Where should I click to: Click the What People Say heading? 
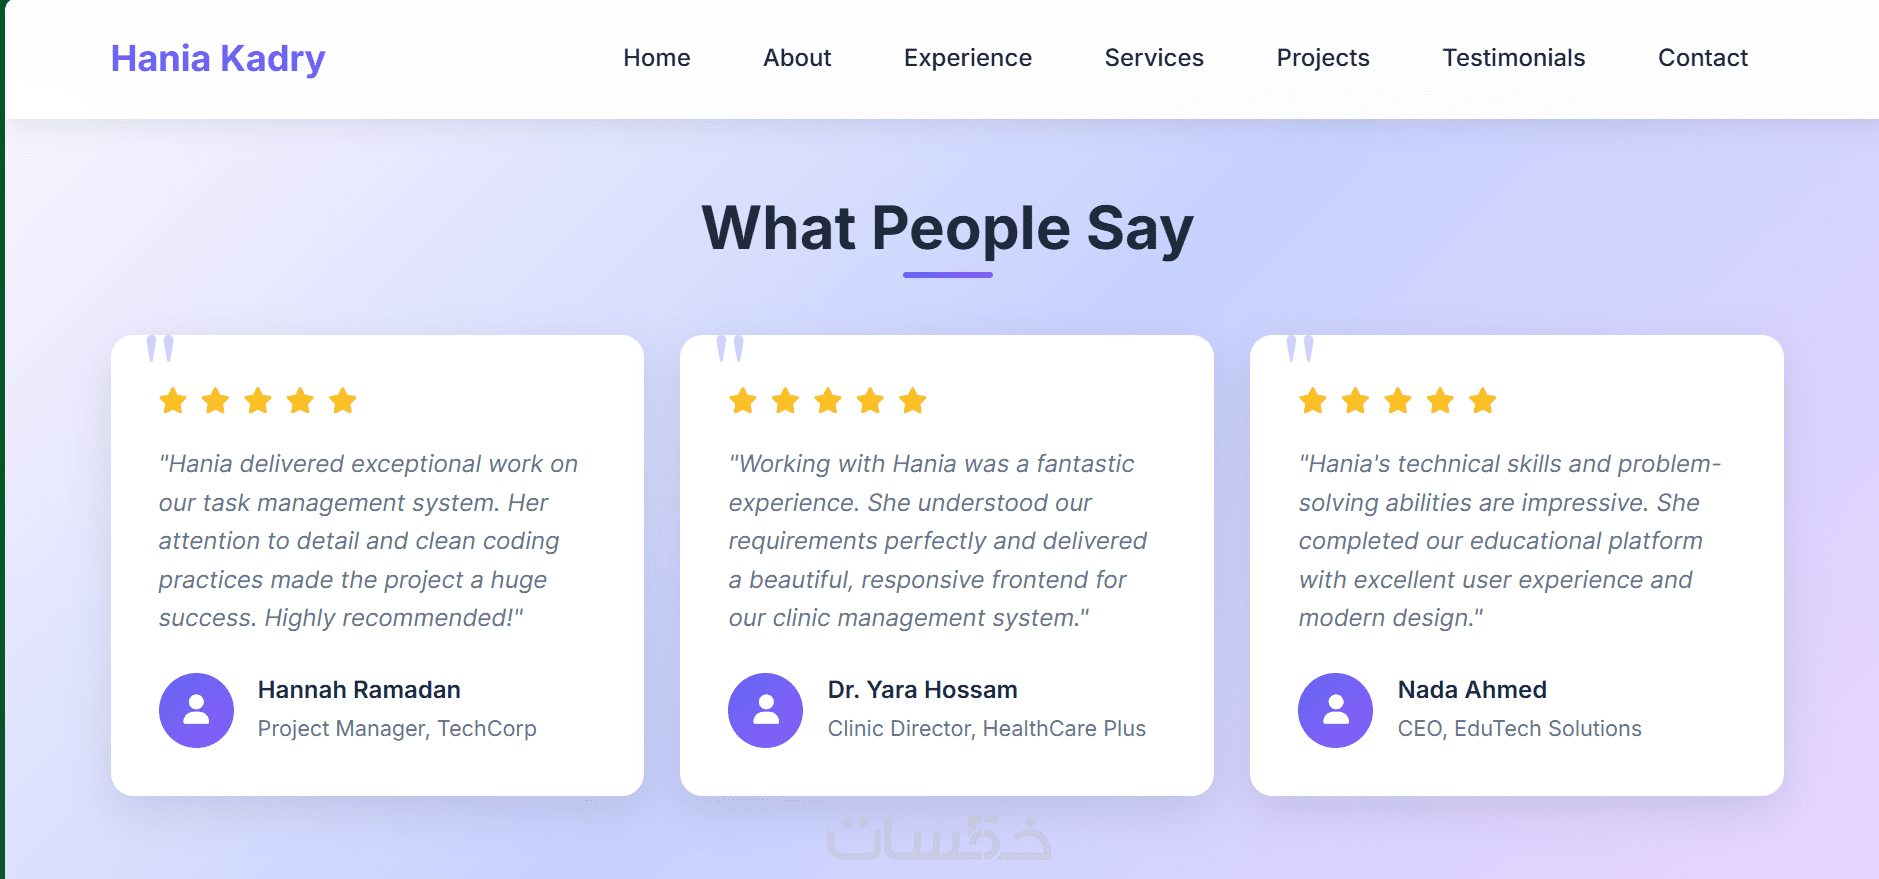947,228
